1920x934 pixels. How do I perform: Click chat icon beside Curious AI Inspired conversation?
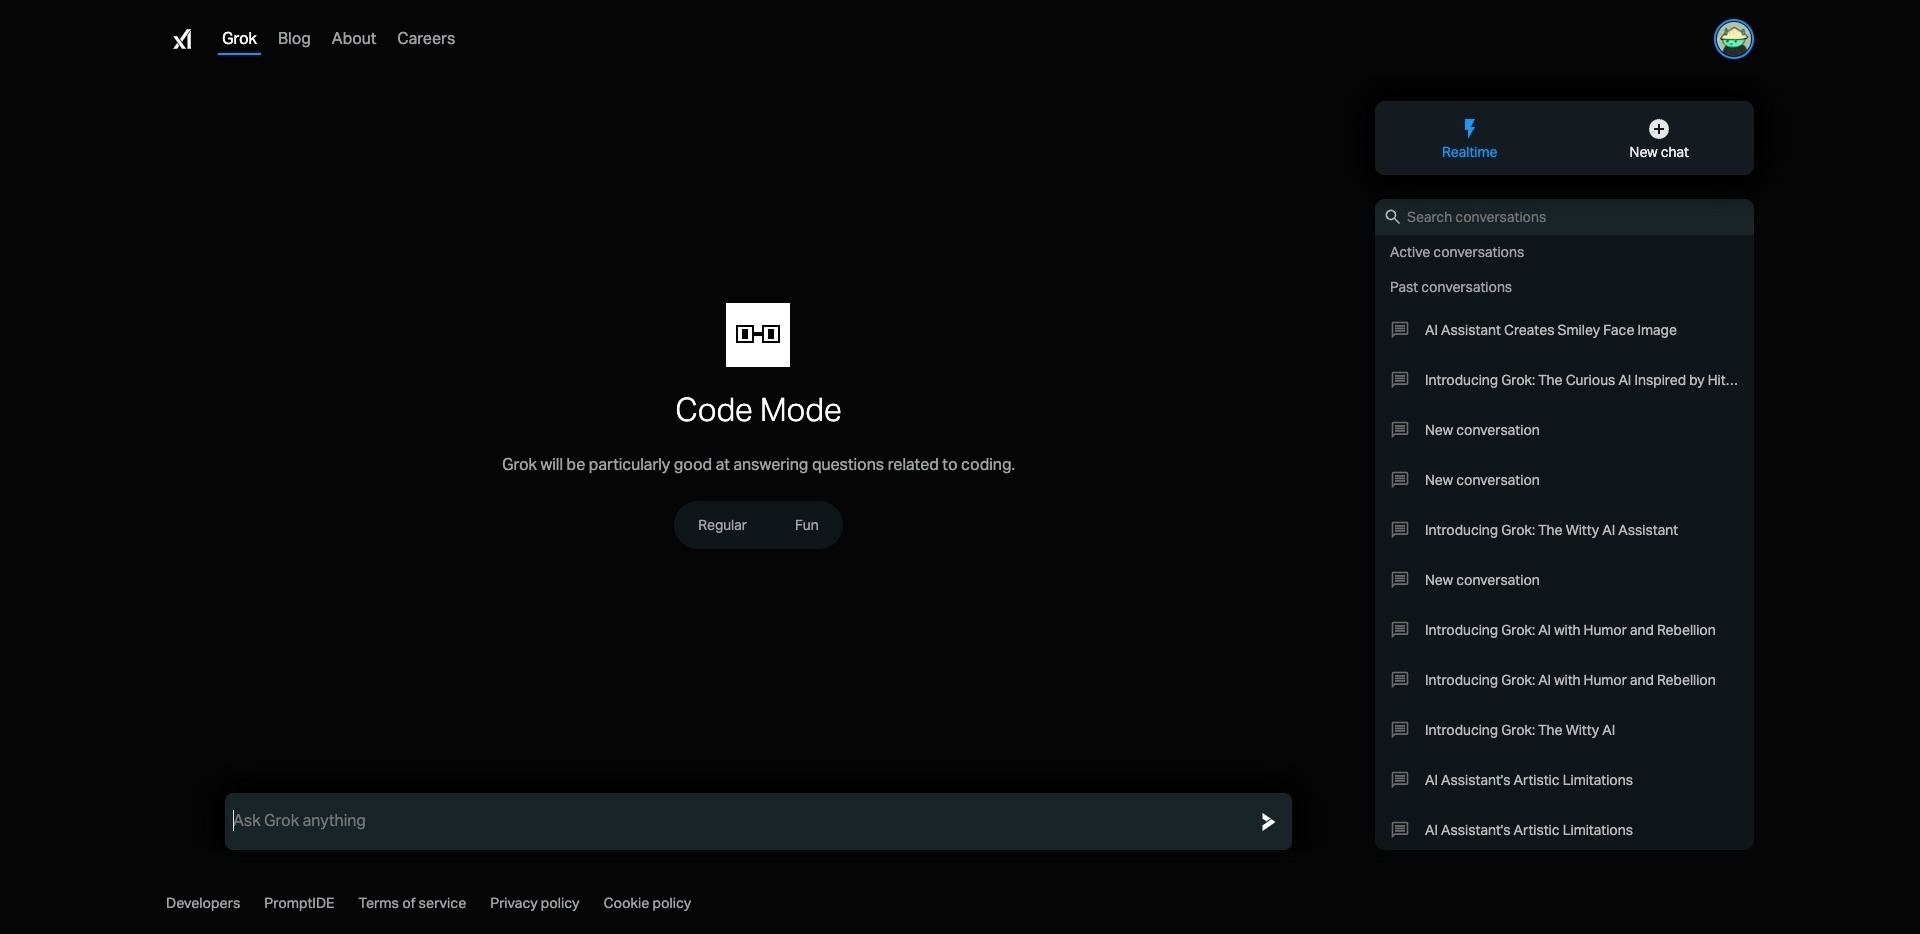(x=1400, y=380)
